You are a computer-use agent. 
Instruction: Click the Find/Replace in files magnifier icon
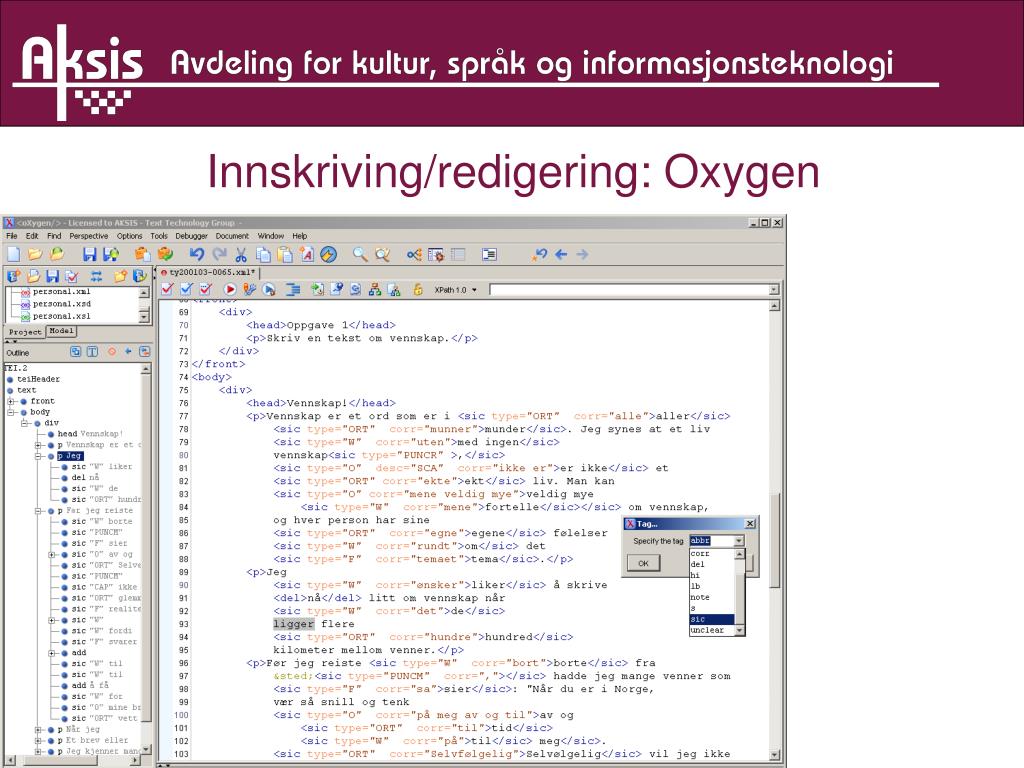(x=383, y=254)
